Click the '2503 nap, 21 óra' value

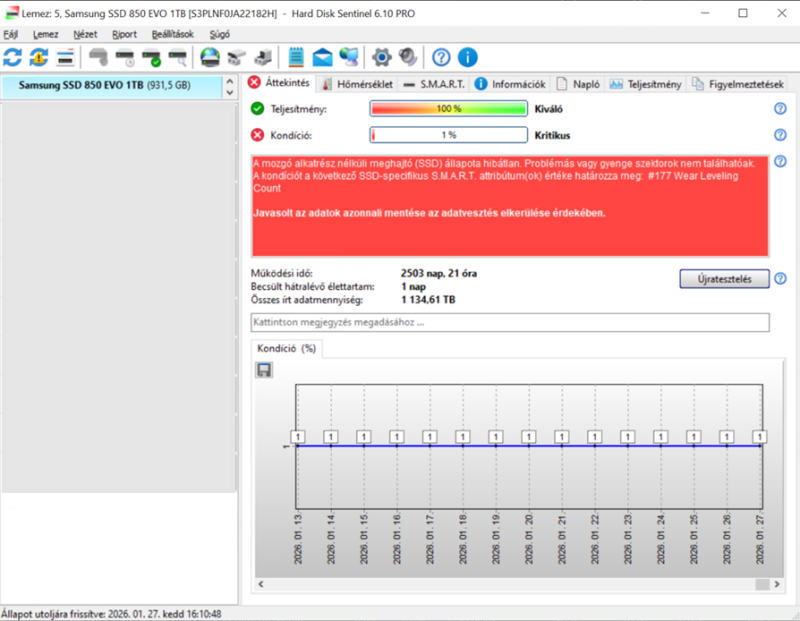click(x=439, y=274)
